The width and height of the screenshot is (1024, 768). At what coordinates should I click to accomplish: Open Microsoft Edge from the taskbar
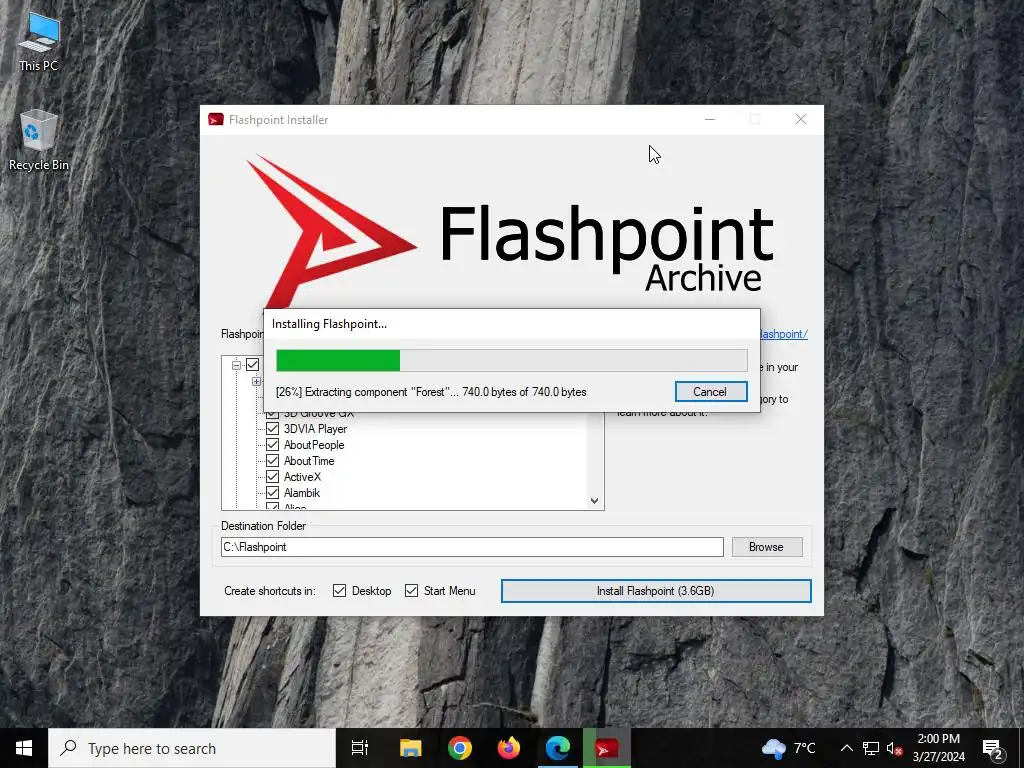[558, 748]
